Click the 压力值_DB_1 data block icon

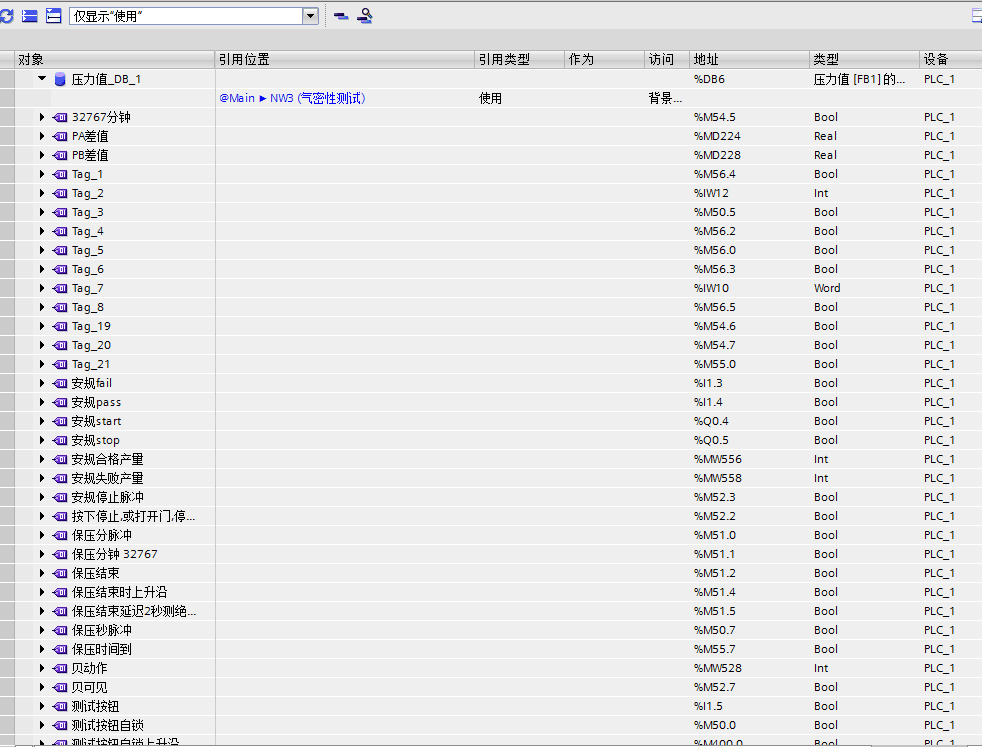[60, 79]
